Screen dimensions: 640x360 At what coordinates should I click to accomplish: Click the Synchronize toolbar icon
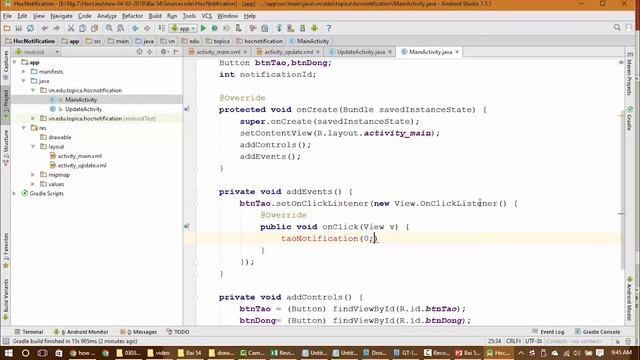pos(31,28)
